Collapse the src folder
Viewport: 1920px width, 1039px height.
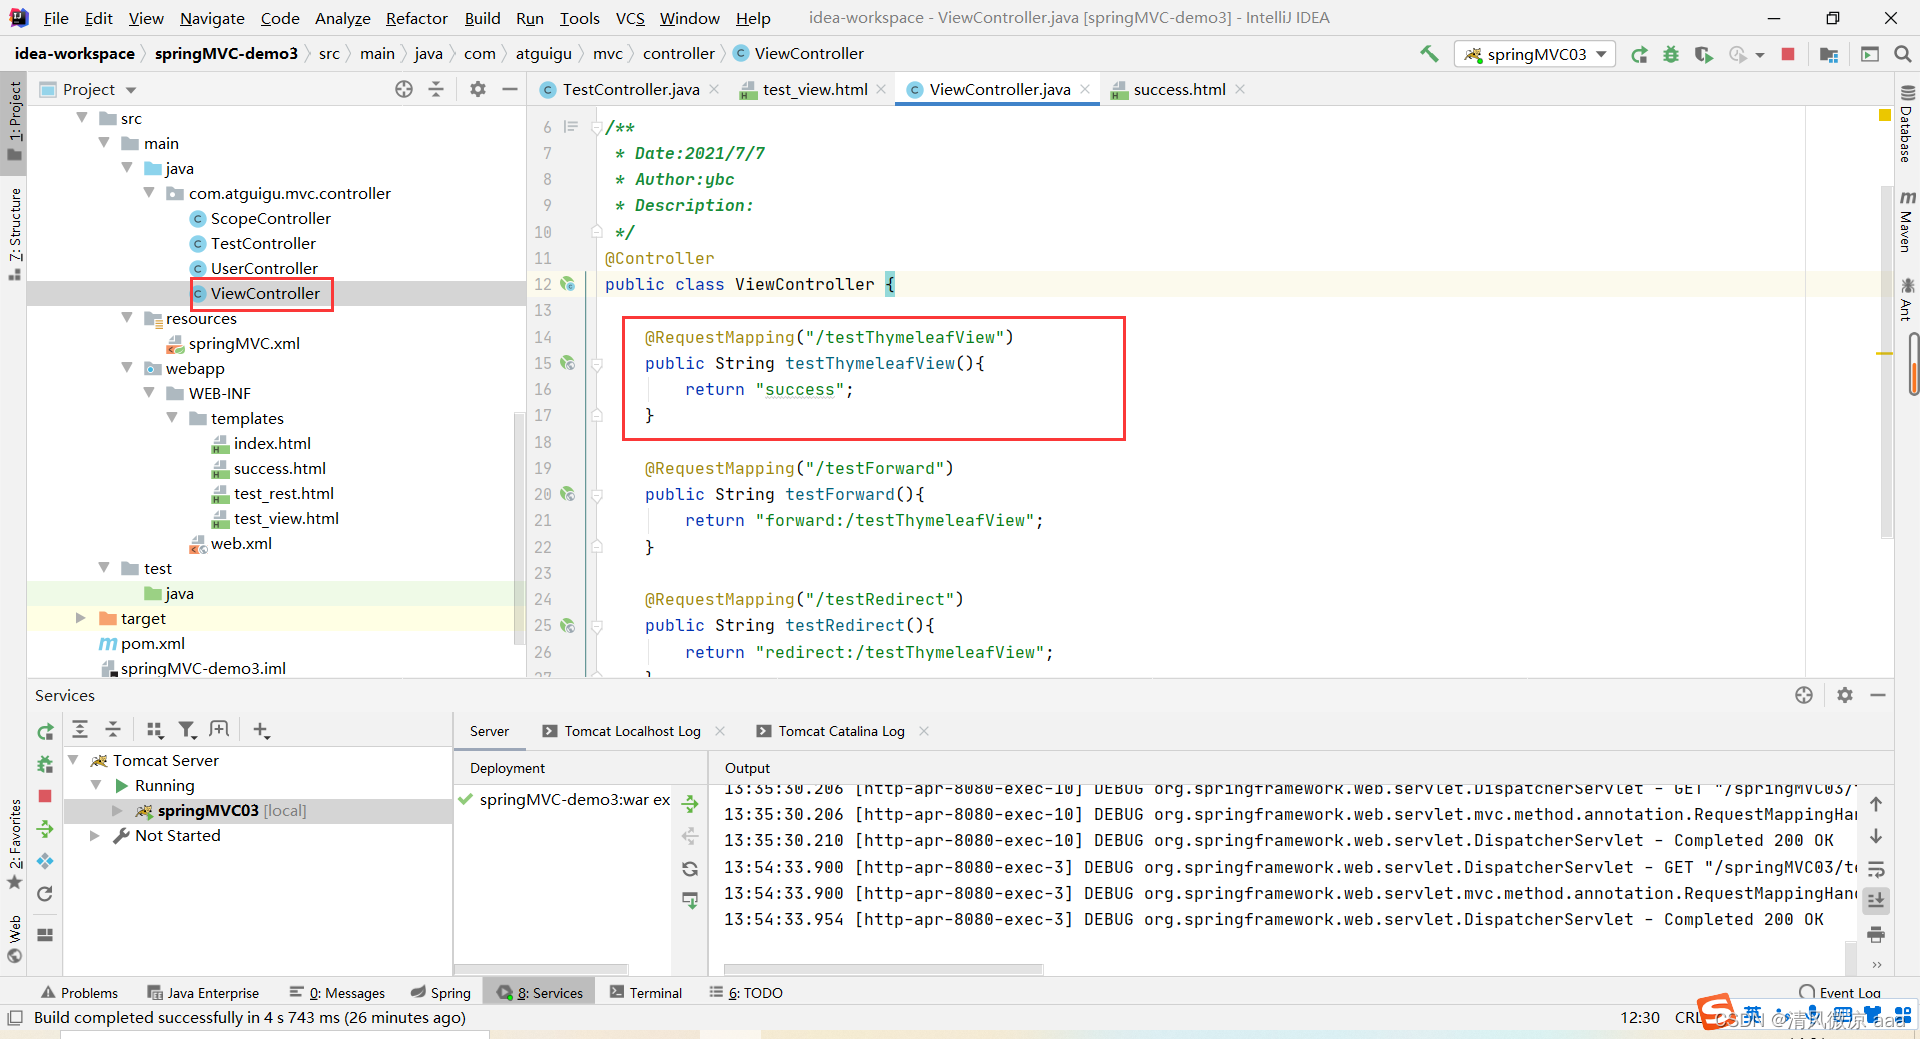pos(83,118)
